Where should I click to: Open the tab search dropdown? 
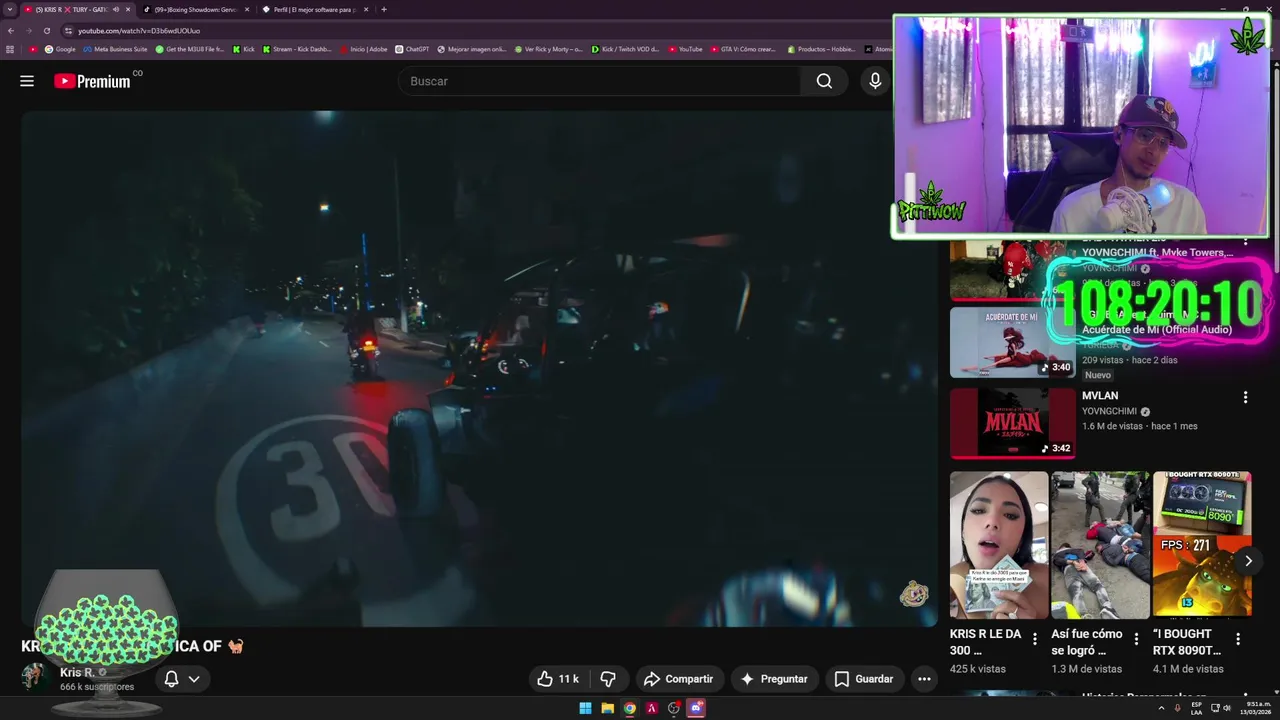[x=9, y=9]
